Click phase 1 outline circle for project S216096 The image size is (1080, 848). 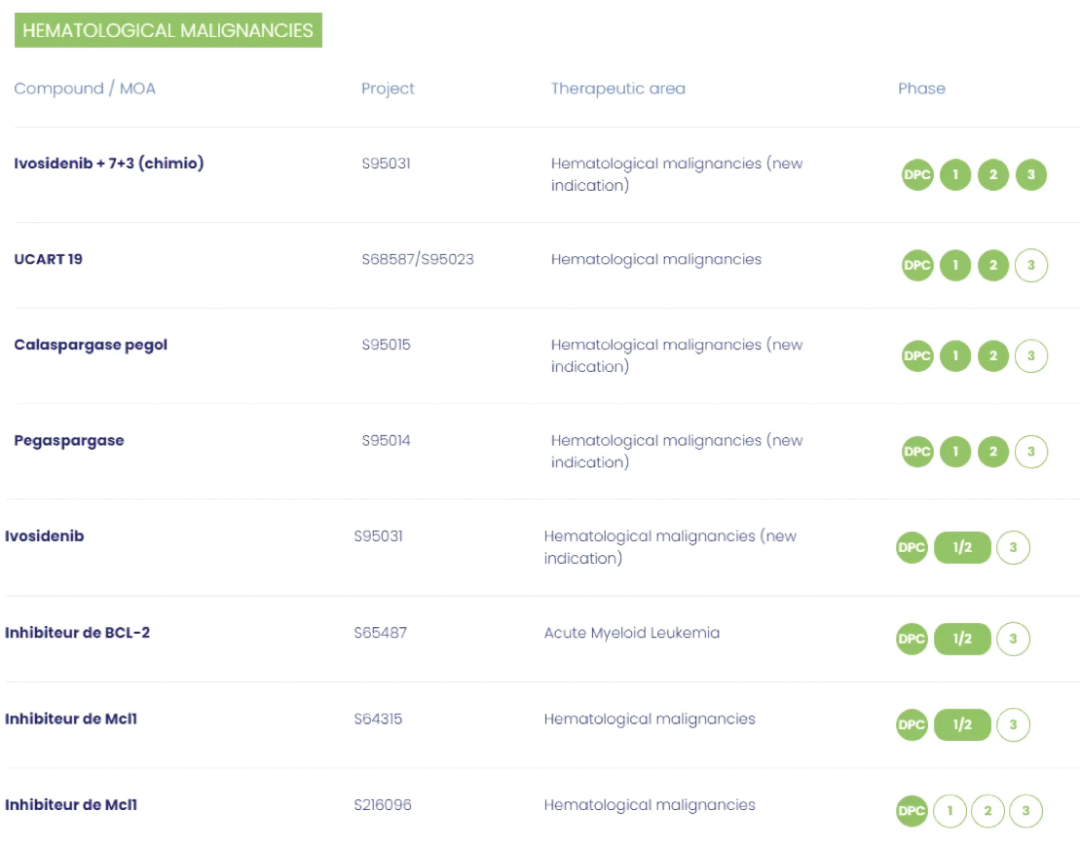coord(950,811)
